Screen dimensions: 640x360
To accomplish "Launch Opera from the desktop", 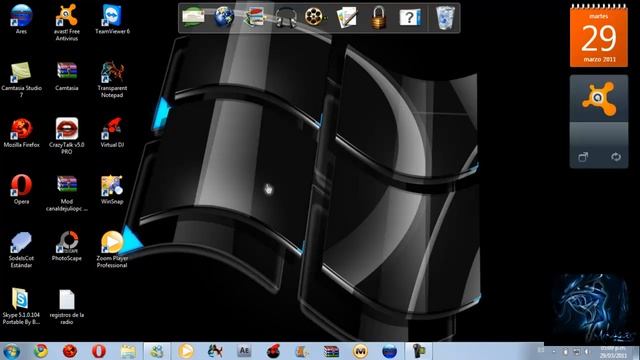I will tap(21, 190).
